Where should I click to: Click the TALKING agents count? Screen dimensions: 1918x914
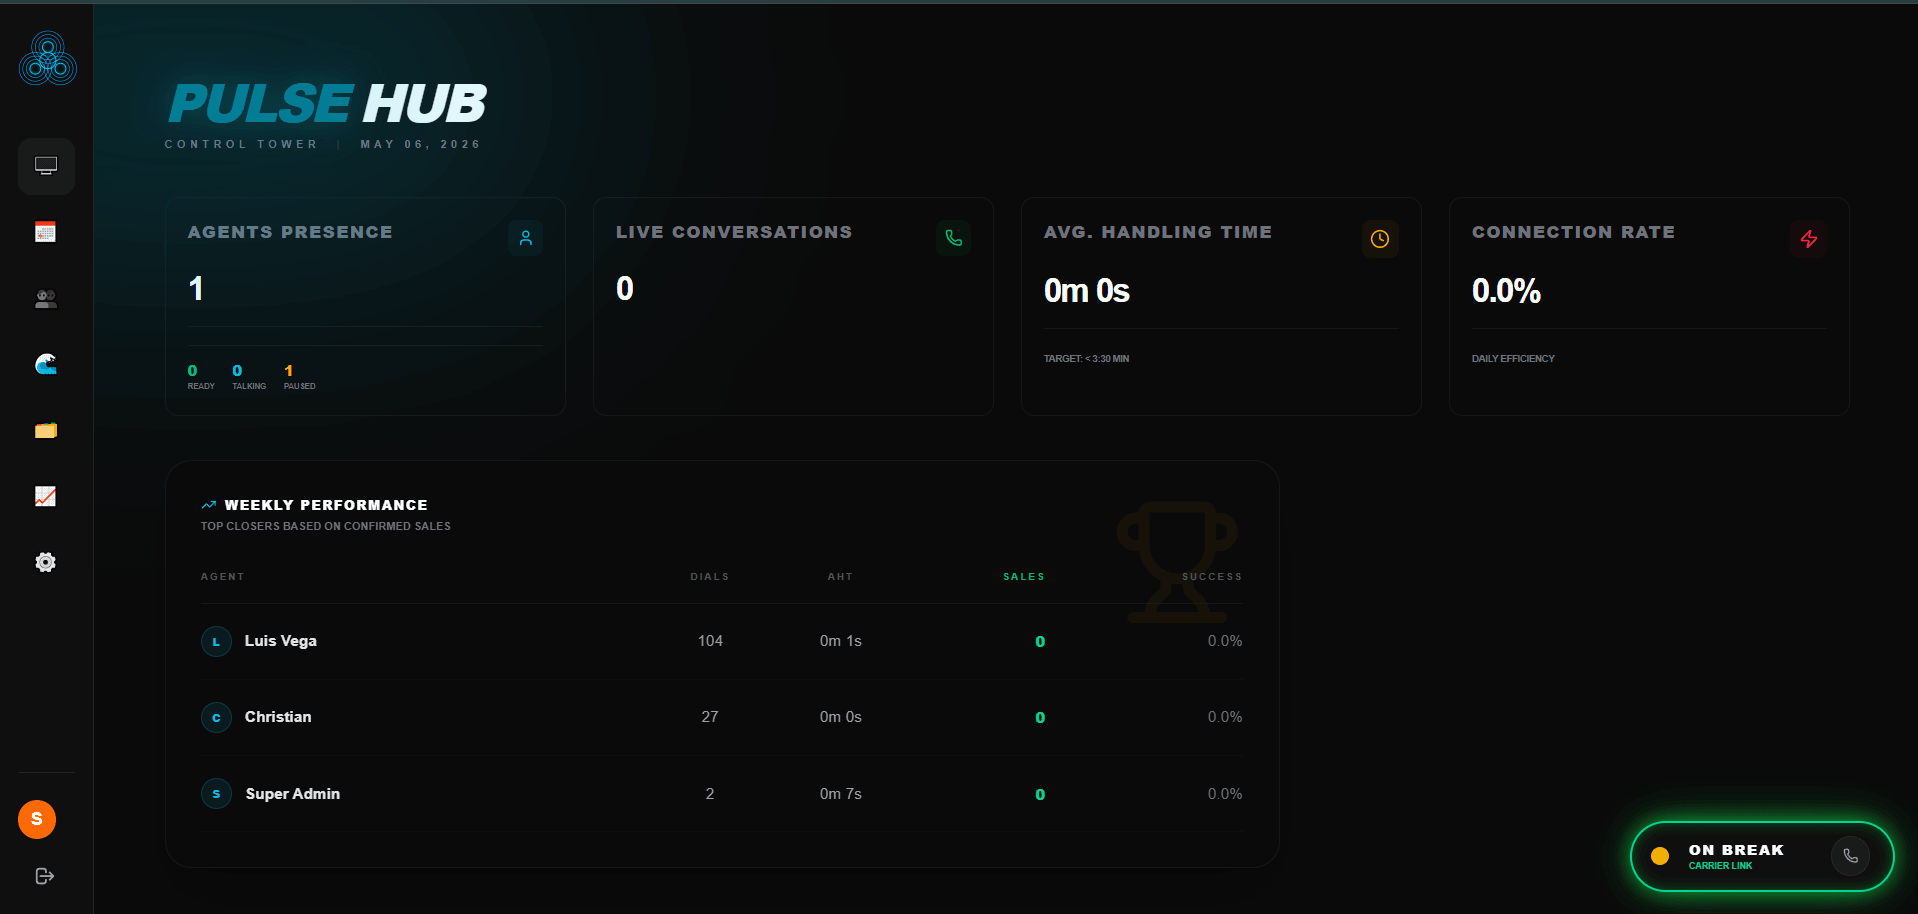(237, 371)
